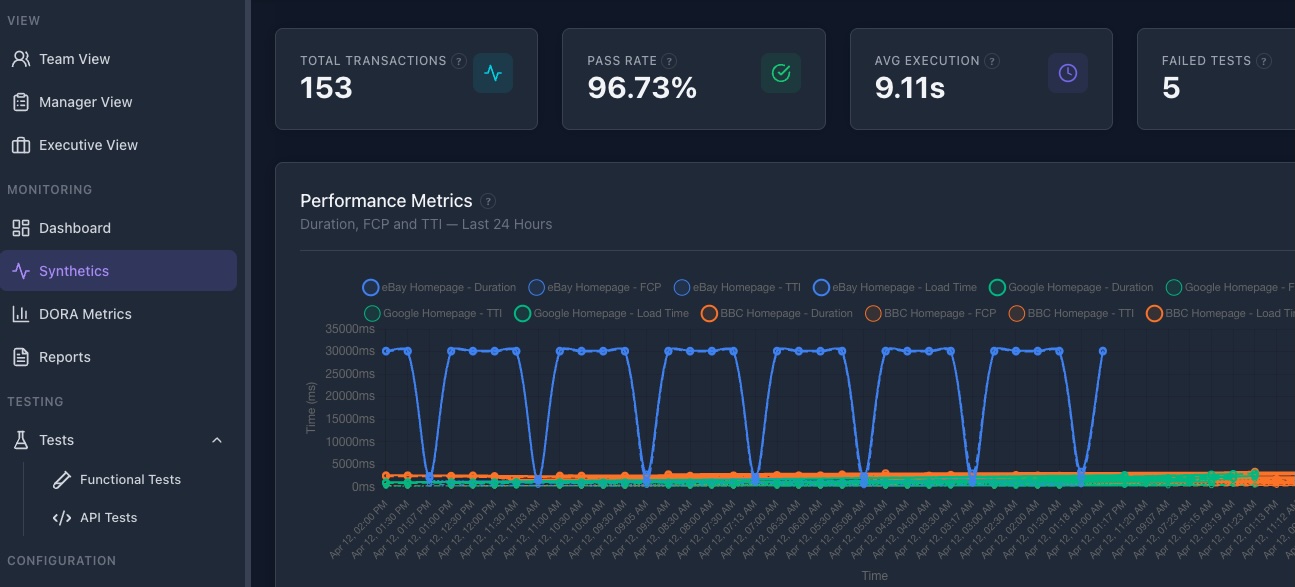Open the Total Transactions help tooltip
The image size is (1295, 587).
[x=458, y=61]
